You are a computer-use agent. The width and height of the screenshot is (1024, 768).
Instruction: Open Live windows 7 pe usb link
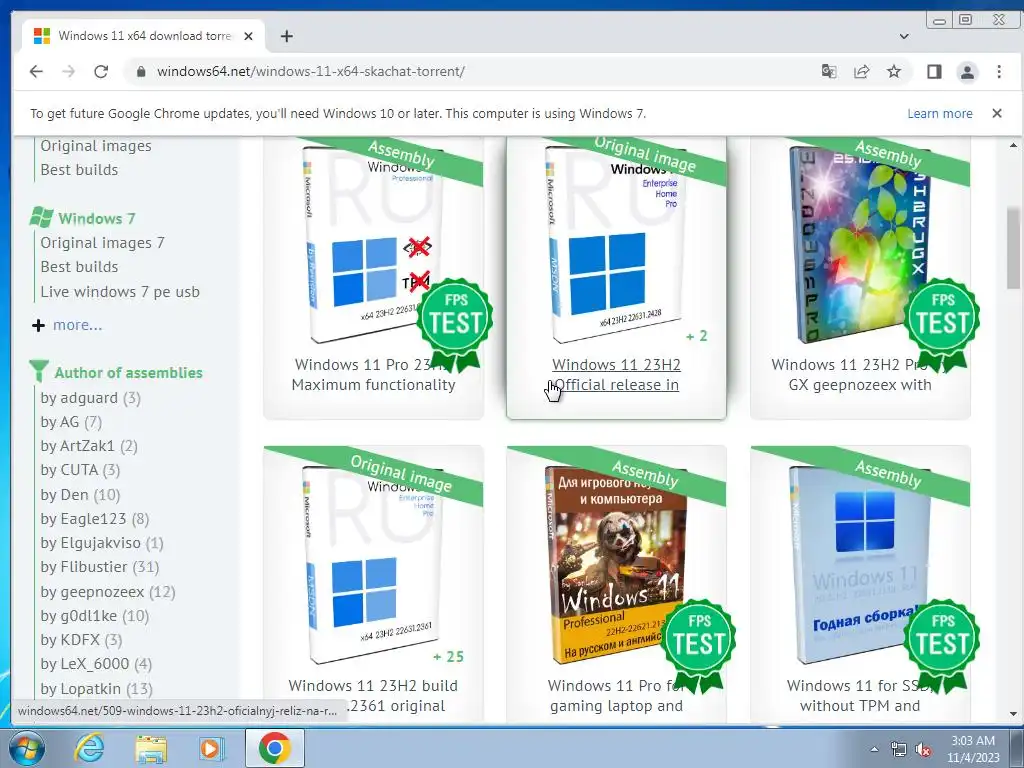(x=120, y=292)
